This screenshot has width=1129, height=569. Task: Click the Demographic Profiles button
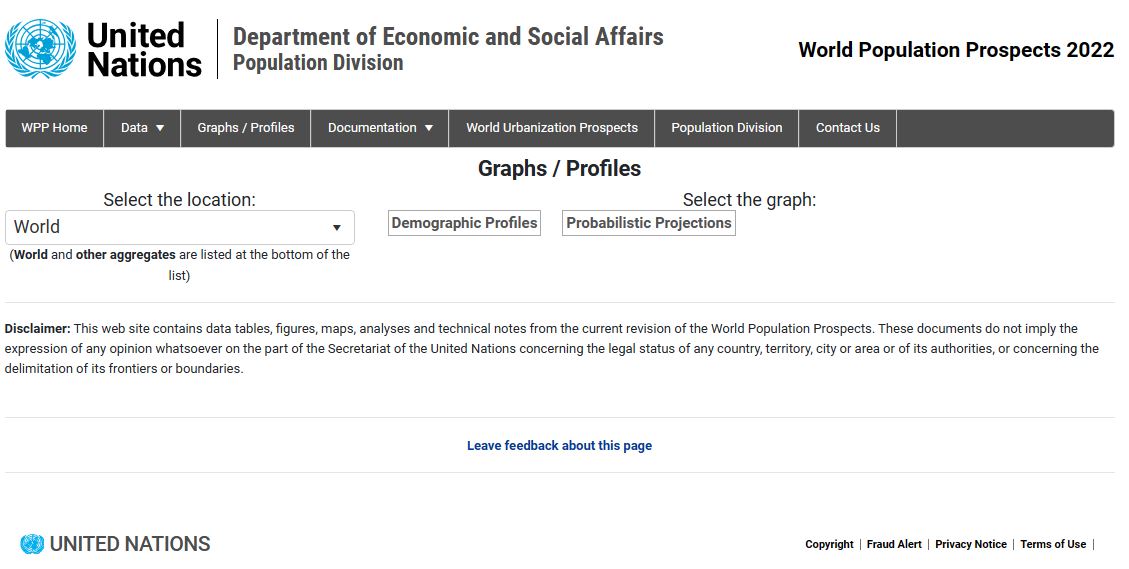coord(464,223)
